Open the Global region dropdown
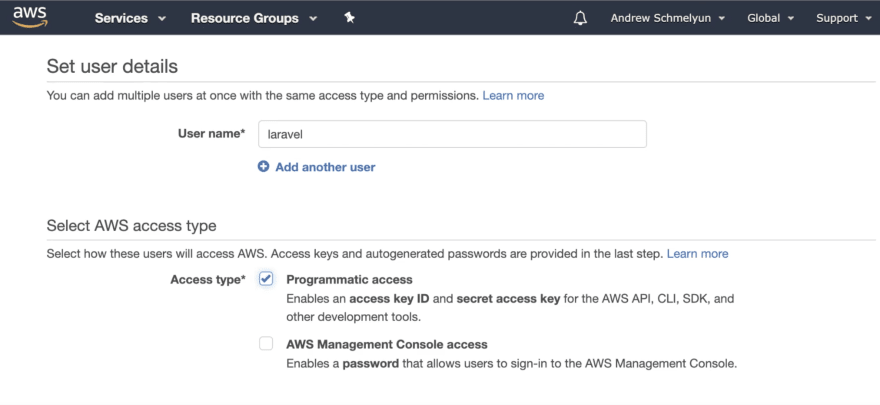This screenshot has height=405, width=880. [x=771, y=18]
